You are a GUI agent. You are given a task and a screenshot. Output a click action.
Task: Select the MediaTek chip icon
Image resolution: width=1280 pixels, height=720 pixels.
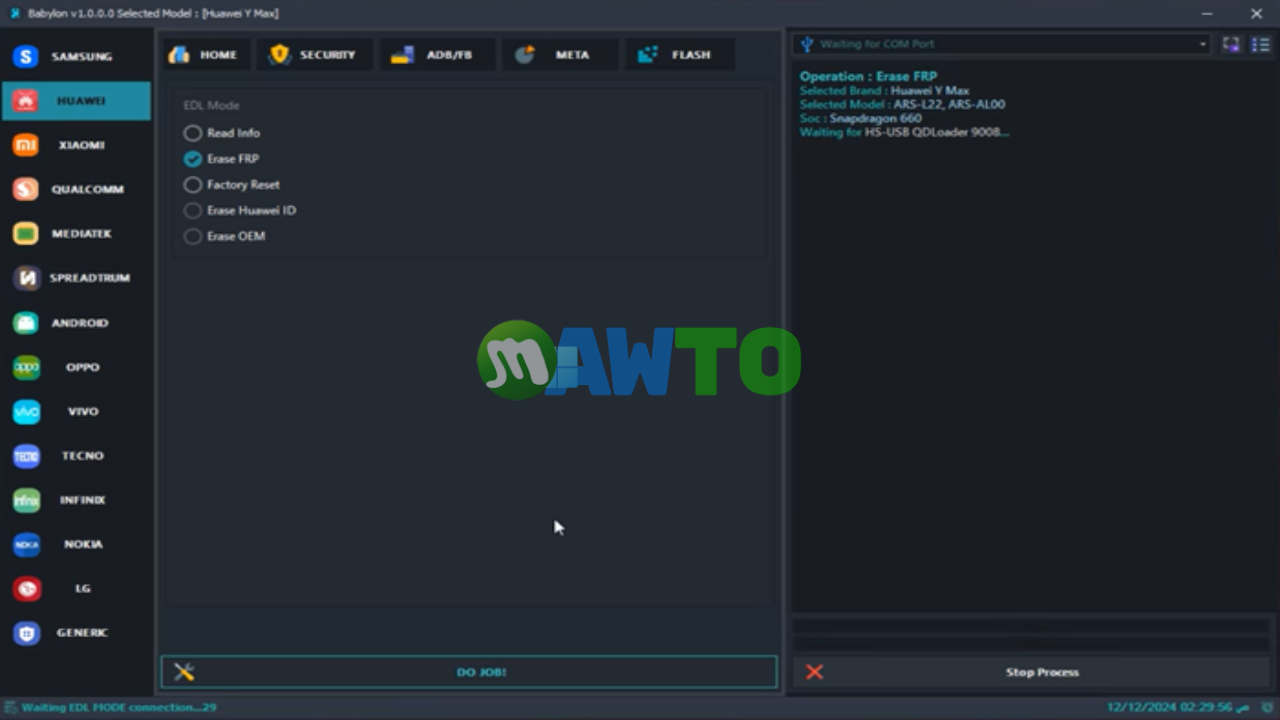(x=26, y=234)
